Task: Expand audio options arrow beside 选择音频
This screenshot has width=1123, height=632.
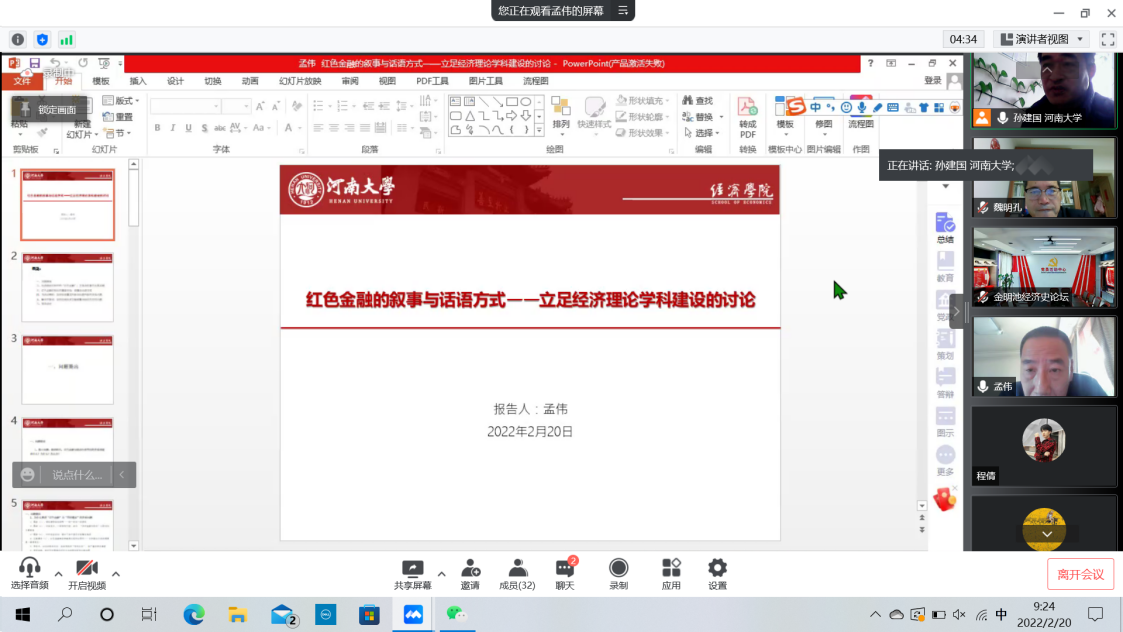Action: (58, 574)
